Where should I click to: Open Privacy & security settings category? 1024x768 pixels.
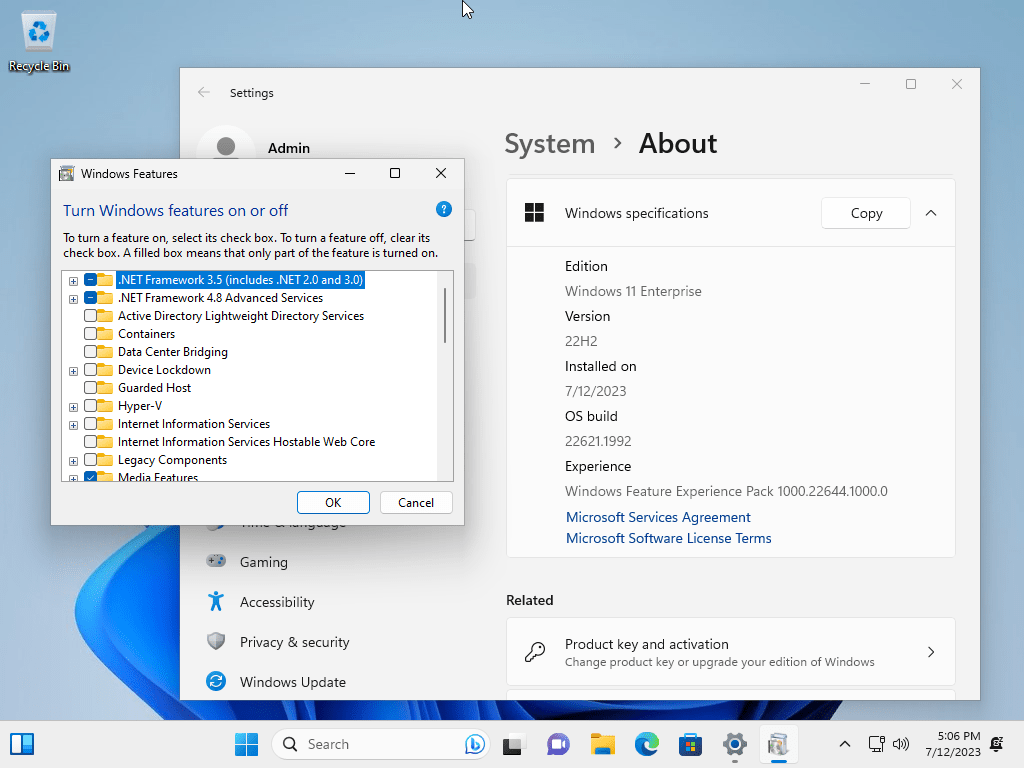click(x=294, y=642)
